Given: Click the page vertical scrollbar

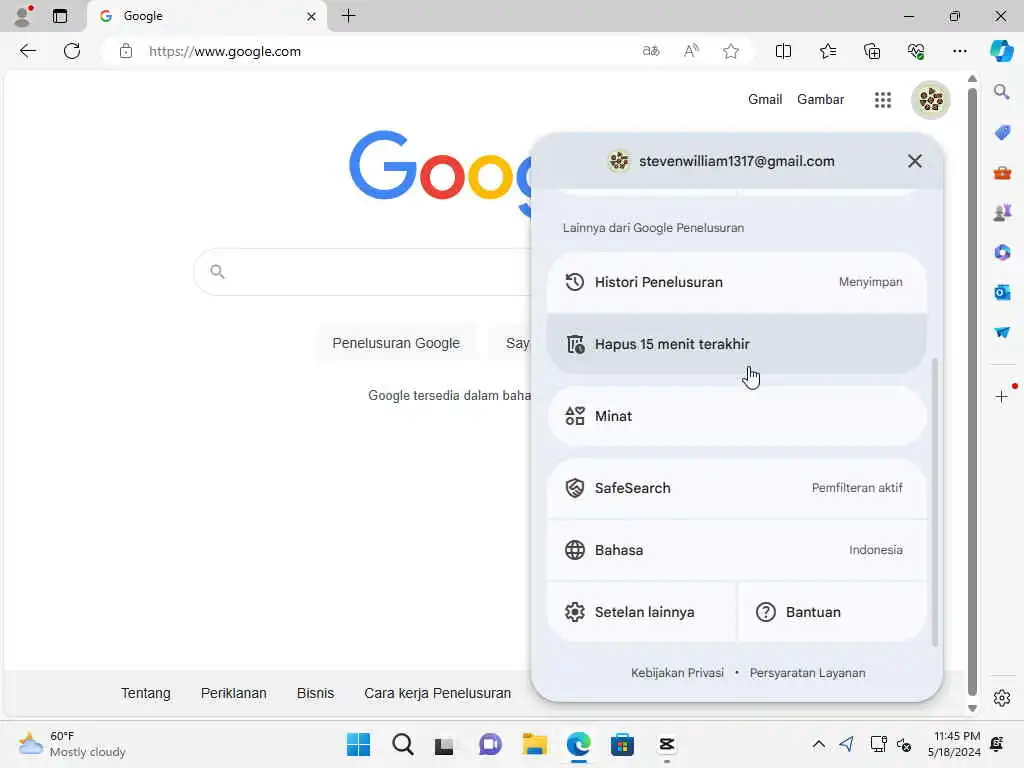Looking at the screenshot, I should (x=972, y=391).
